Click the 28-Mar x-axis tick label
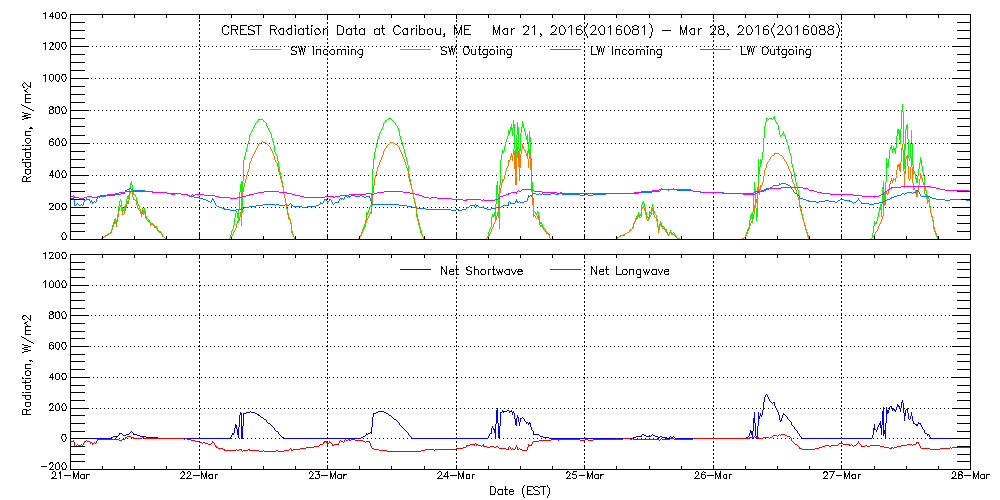1000x500 pixels. click(x=968, y=476)
